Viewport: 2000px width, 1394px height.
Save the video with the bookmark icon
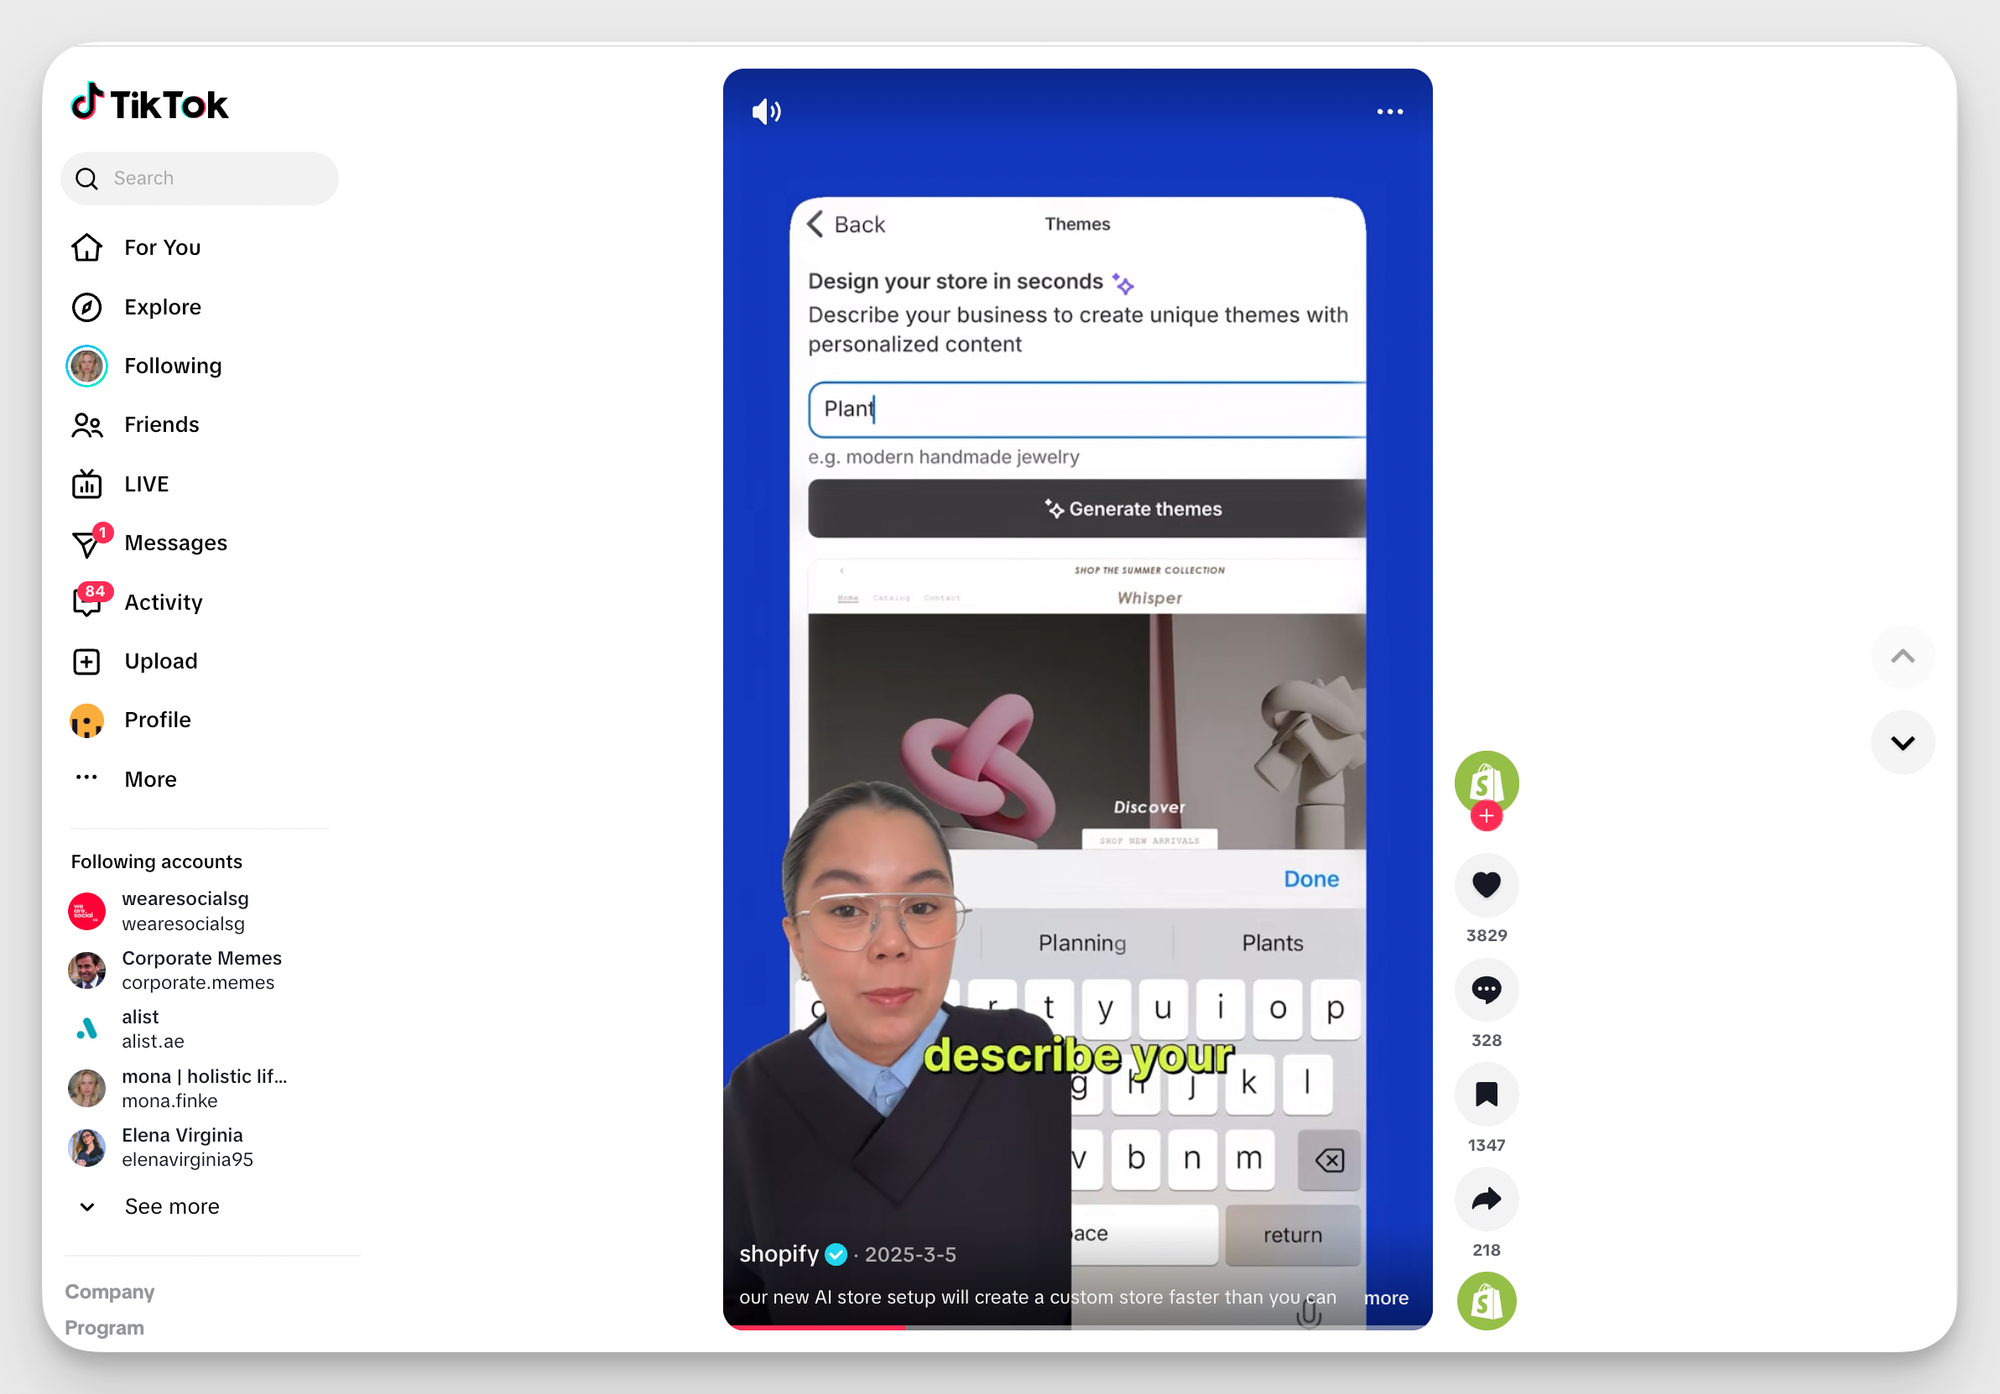[x=1486, y=1095]
